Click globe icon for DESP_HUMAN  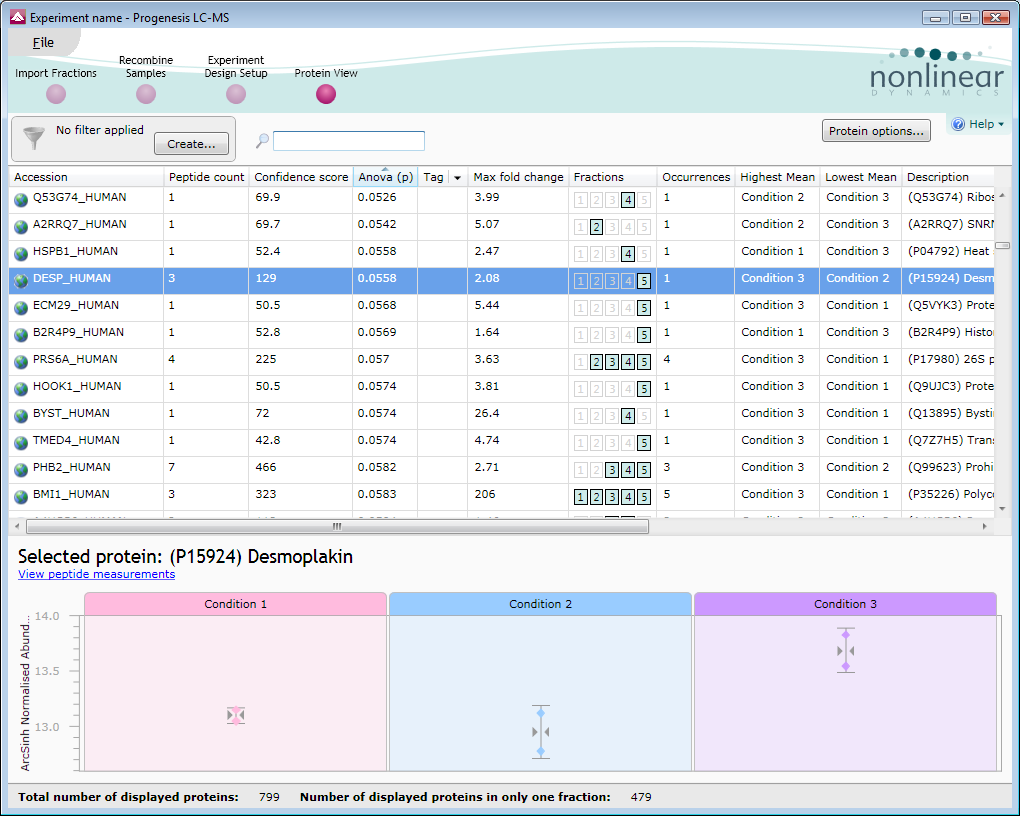point(21,280)
